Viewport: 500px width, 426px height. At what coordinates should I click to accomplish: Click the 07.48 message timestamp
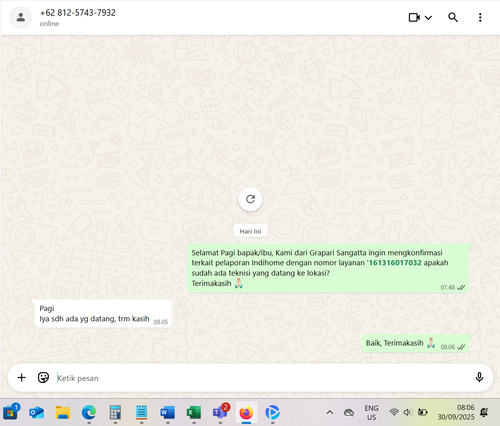(x=448, y=287)
